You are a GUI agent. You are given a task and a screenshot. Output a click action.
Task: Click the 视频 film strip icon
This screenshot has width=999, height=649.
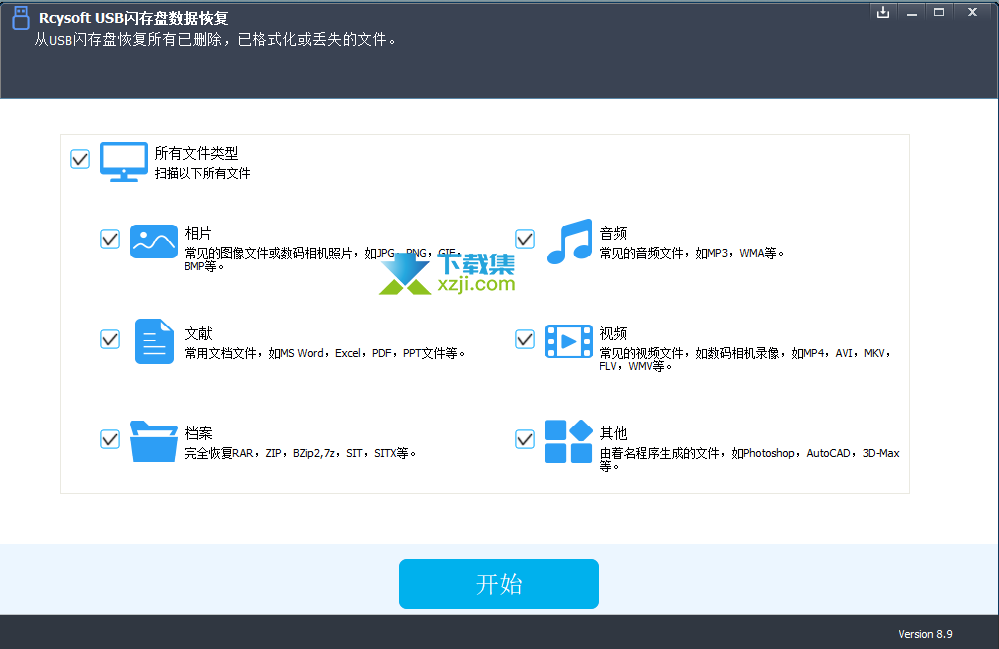coord(568,341)
